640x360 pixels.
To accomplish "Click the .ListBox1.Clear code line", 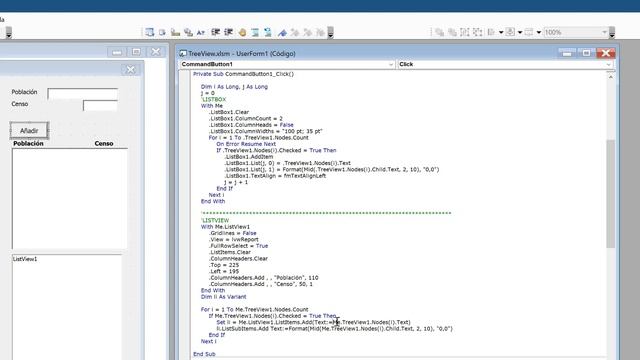I will 229,112.
